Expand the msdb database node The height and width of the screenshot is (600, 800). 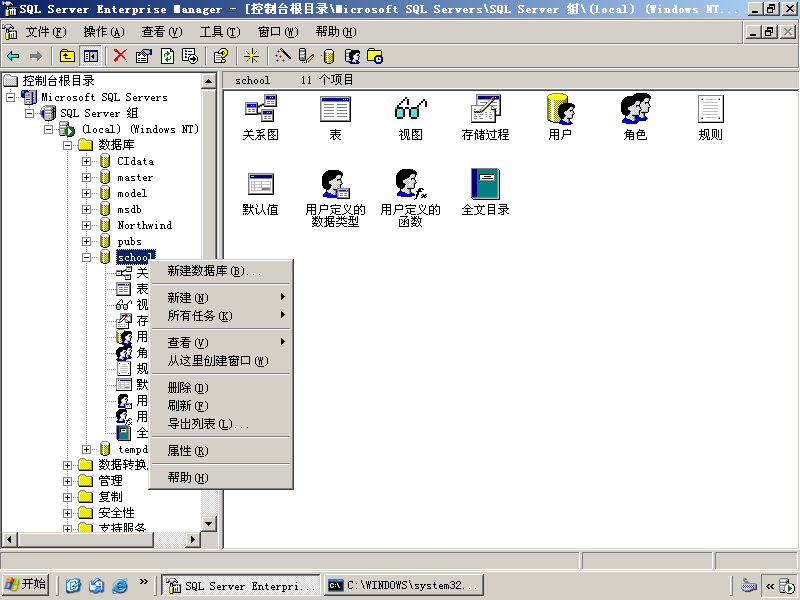pos(86,209)
